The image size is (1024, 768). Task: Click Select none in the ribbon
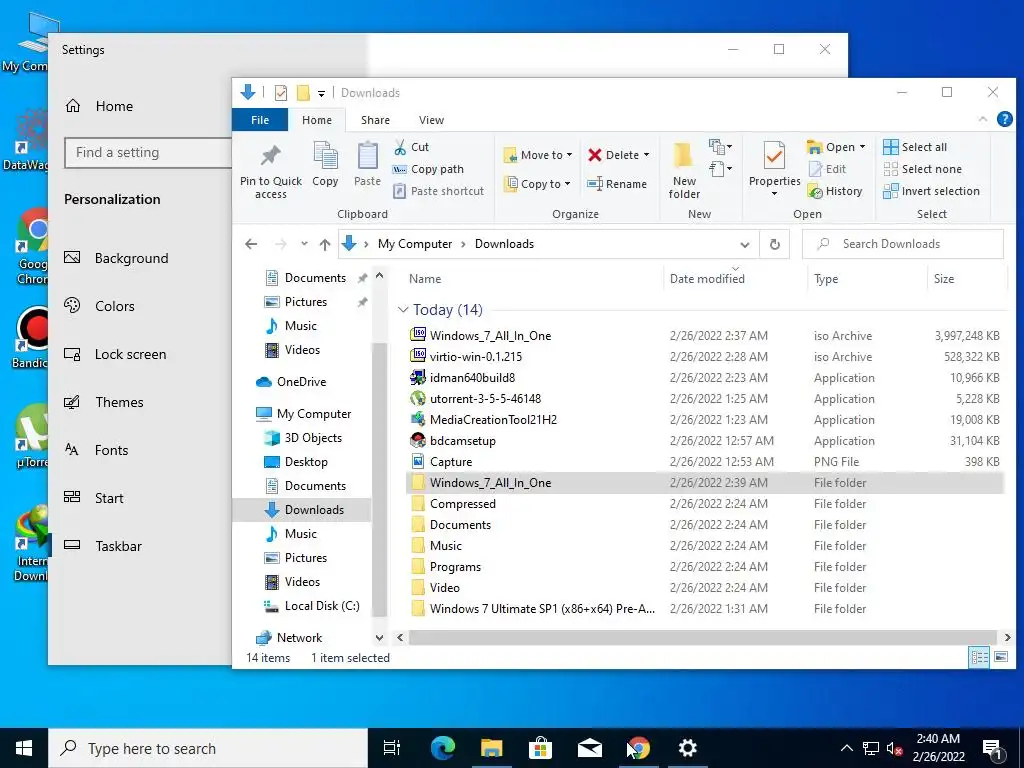click(x=922, y=169)
